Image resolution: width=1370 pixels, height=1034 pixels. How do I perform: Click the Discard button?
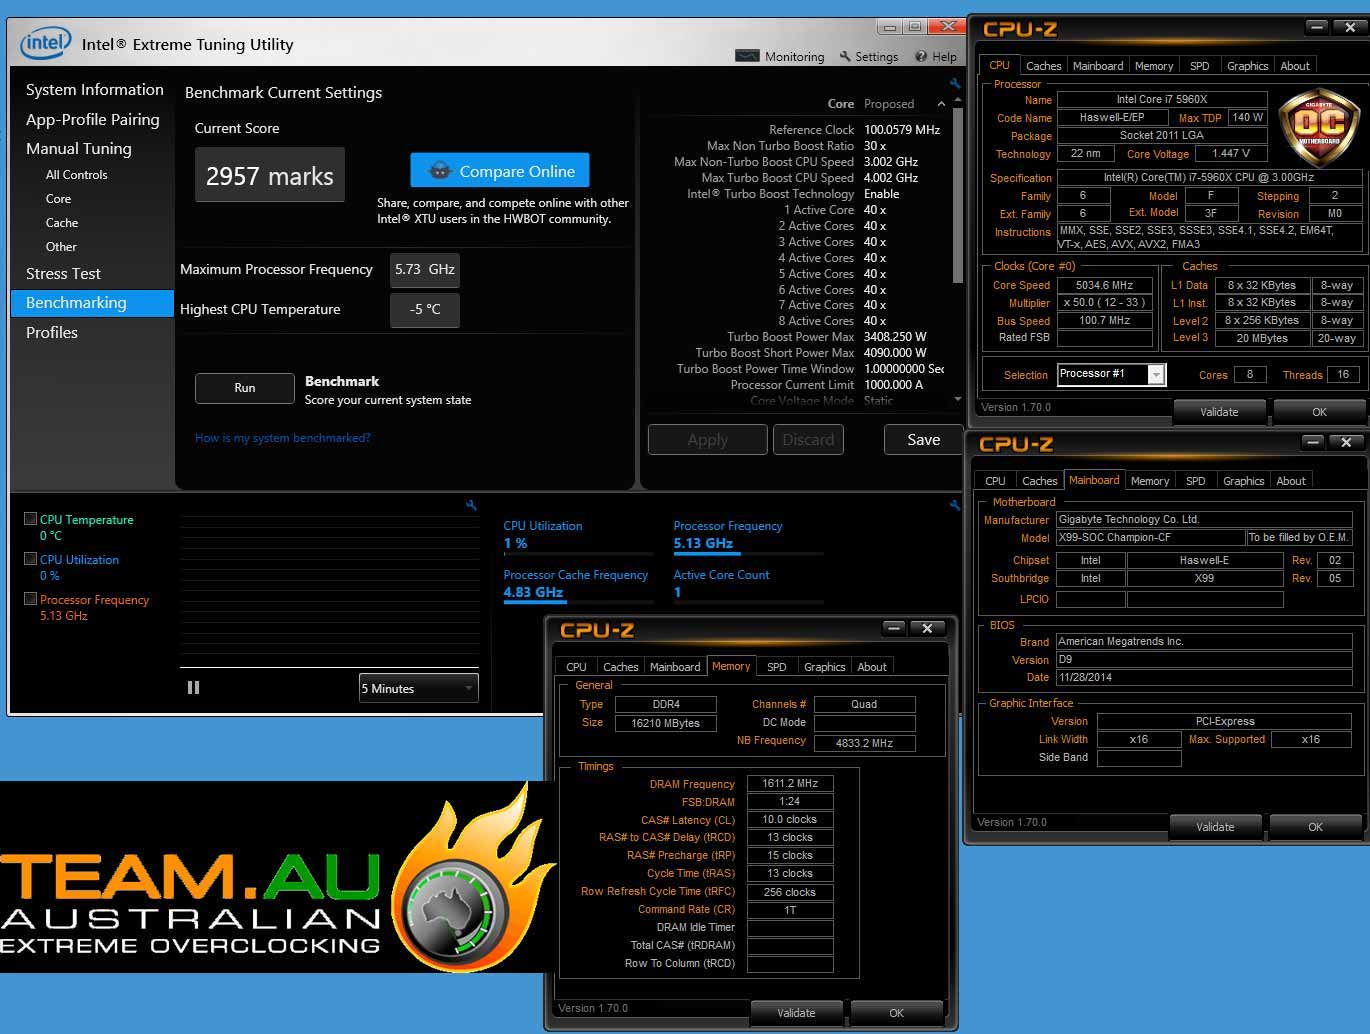(x=808, y=440)
